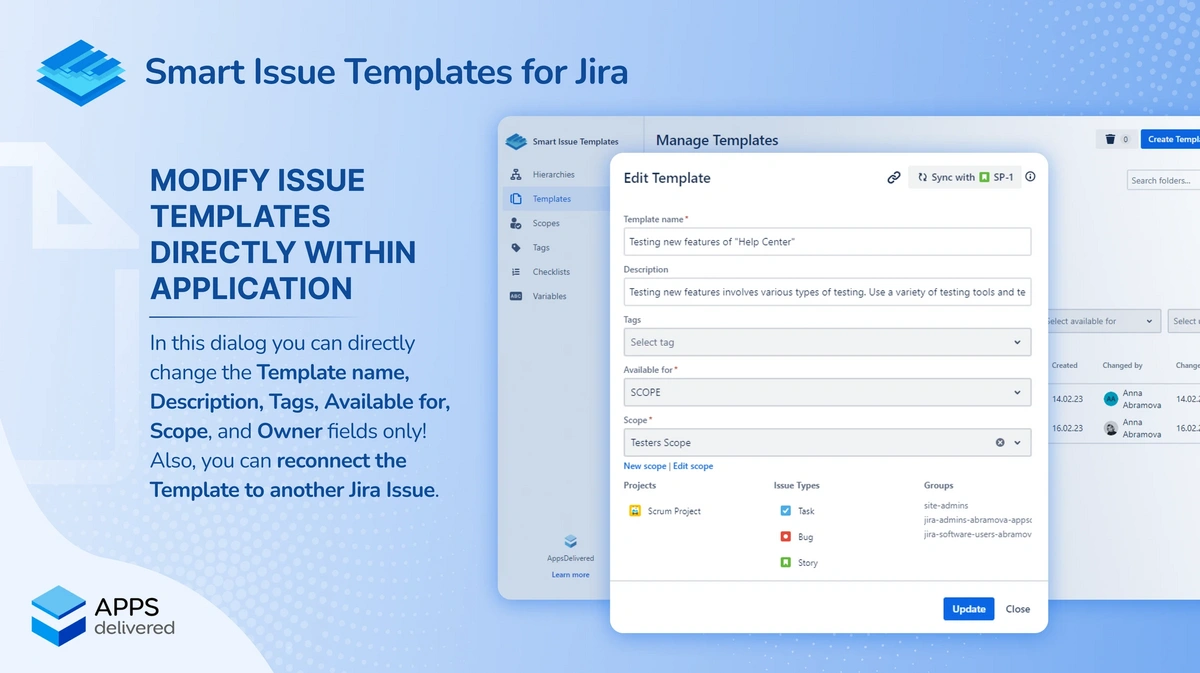Open the Hierarchies sidebar section
The height and width of the screenshot is (673, 1200).
[553, 175]
